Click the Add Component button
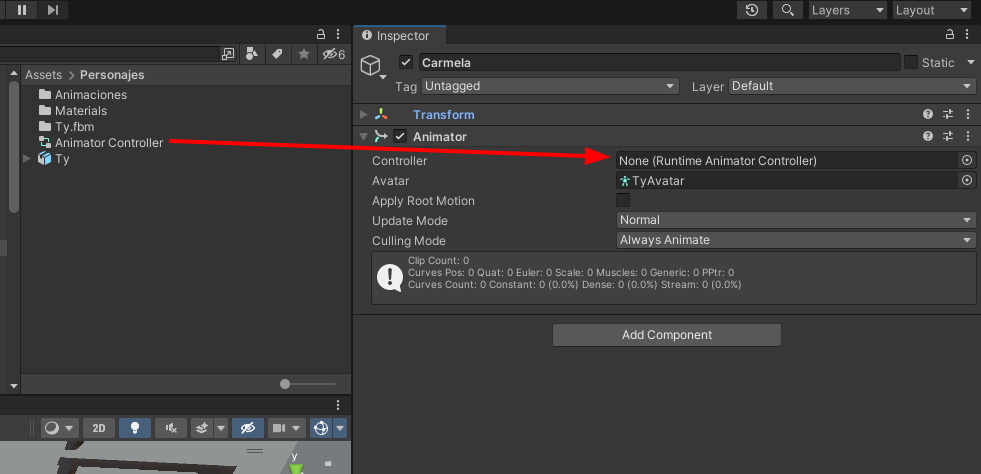This screenshot has height=474, width=981. pos(666,335)
